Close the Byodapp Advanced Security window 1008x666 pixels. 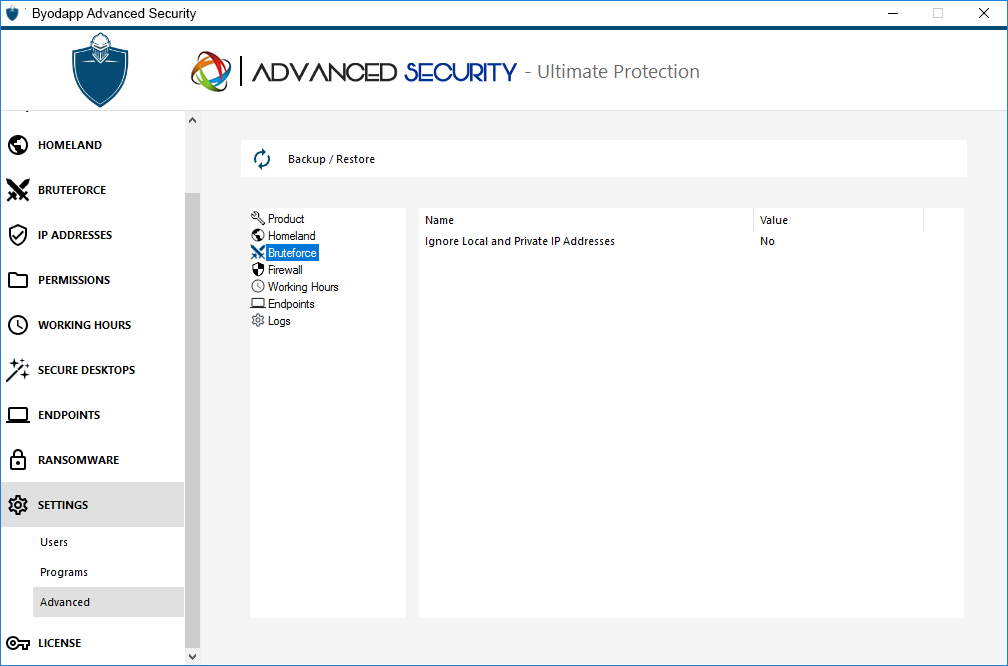[x=984, y=14]
